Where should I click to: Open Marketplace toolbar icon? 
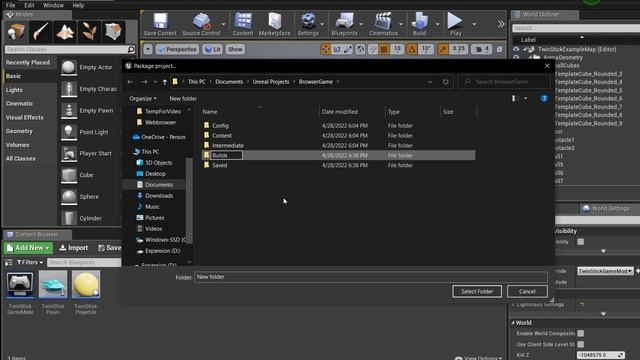click(274, 21)
